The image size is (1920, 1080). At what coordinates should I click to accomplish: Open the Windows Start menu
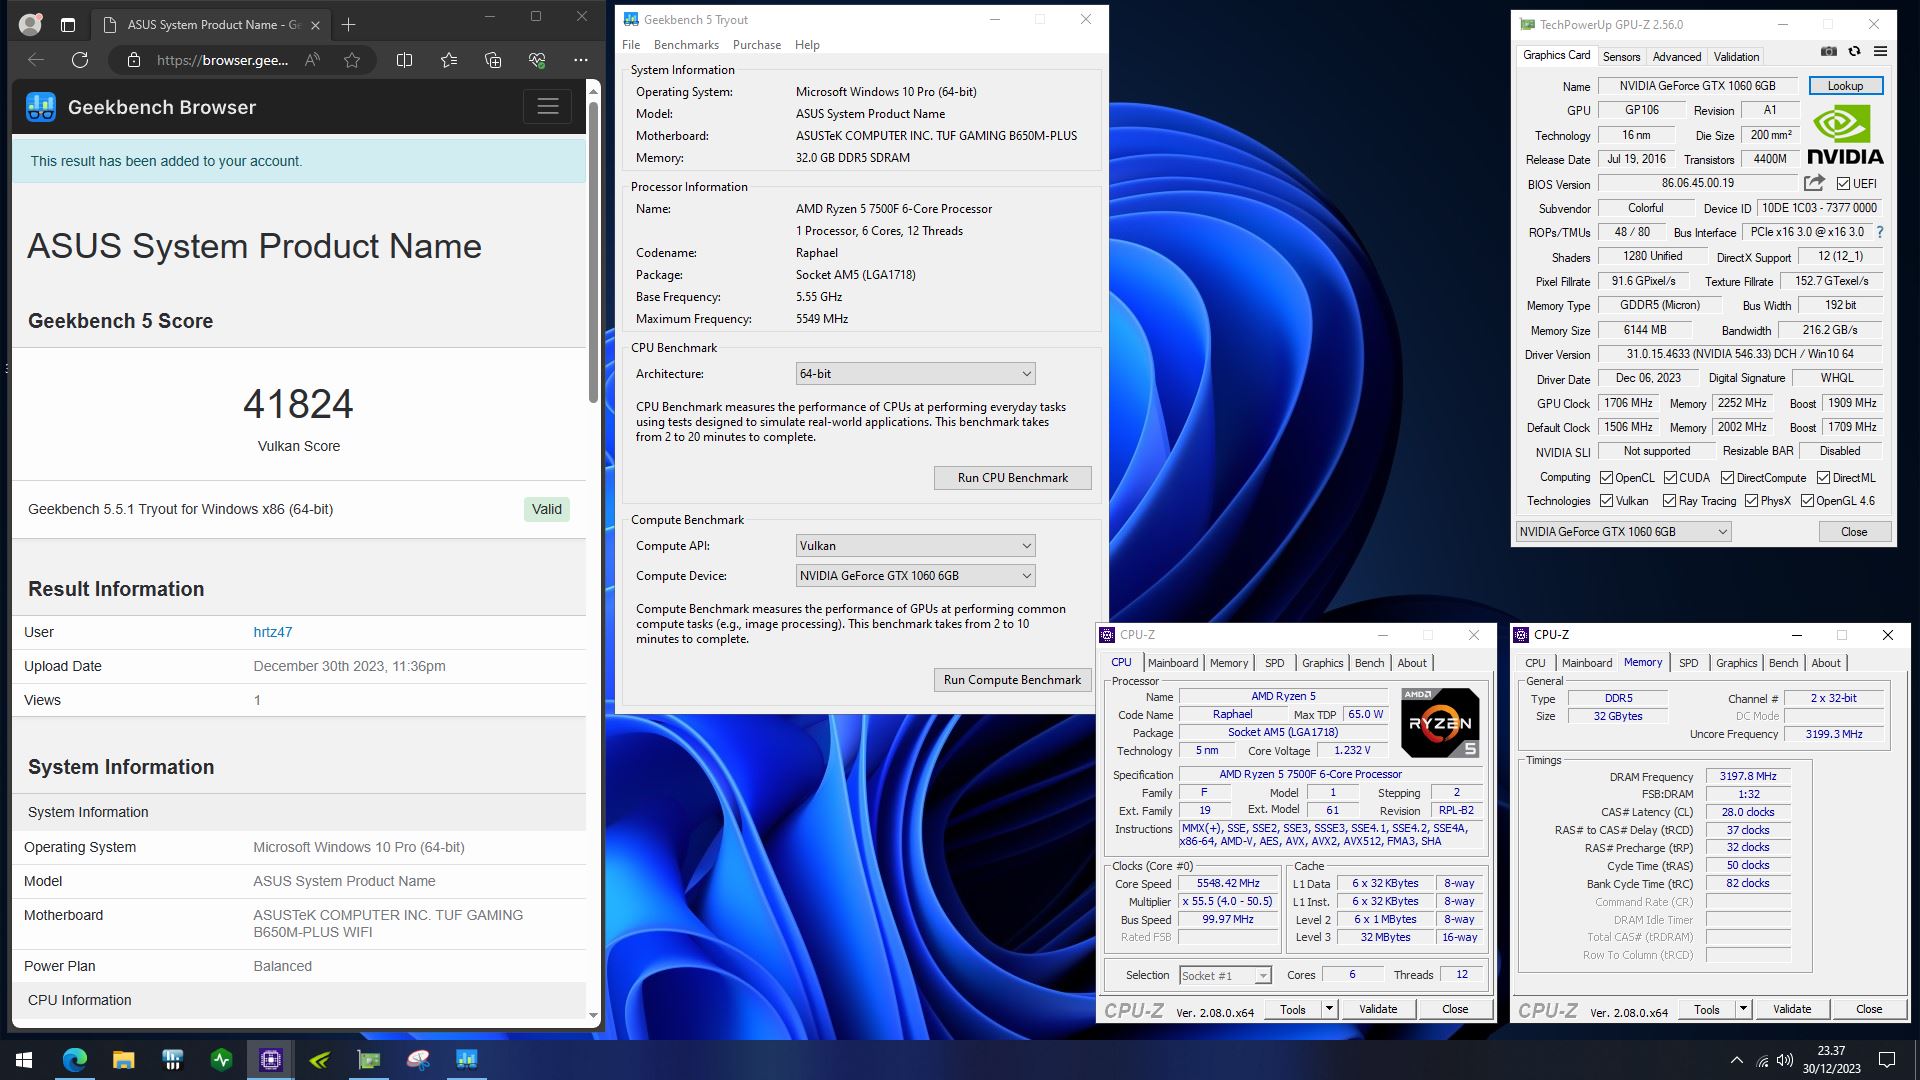24,1060
